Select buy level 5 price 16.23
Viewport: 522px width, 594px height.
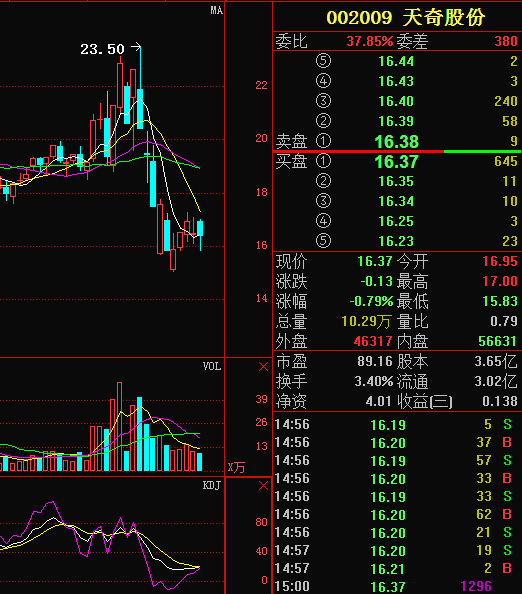pyautogui.click(x=396, y=241)
